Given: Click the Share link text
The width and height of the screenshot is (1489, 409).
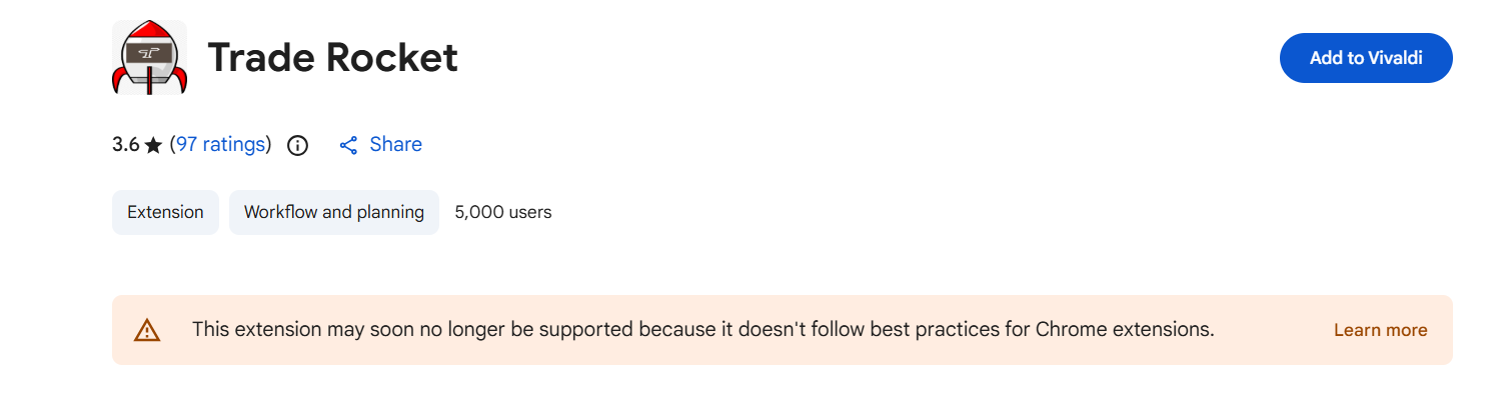Looking at the screenshot, I should [x=396, y=144].
